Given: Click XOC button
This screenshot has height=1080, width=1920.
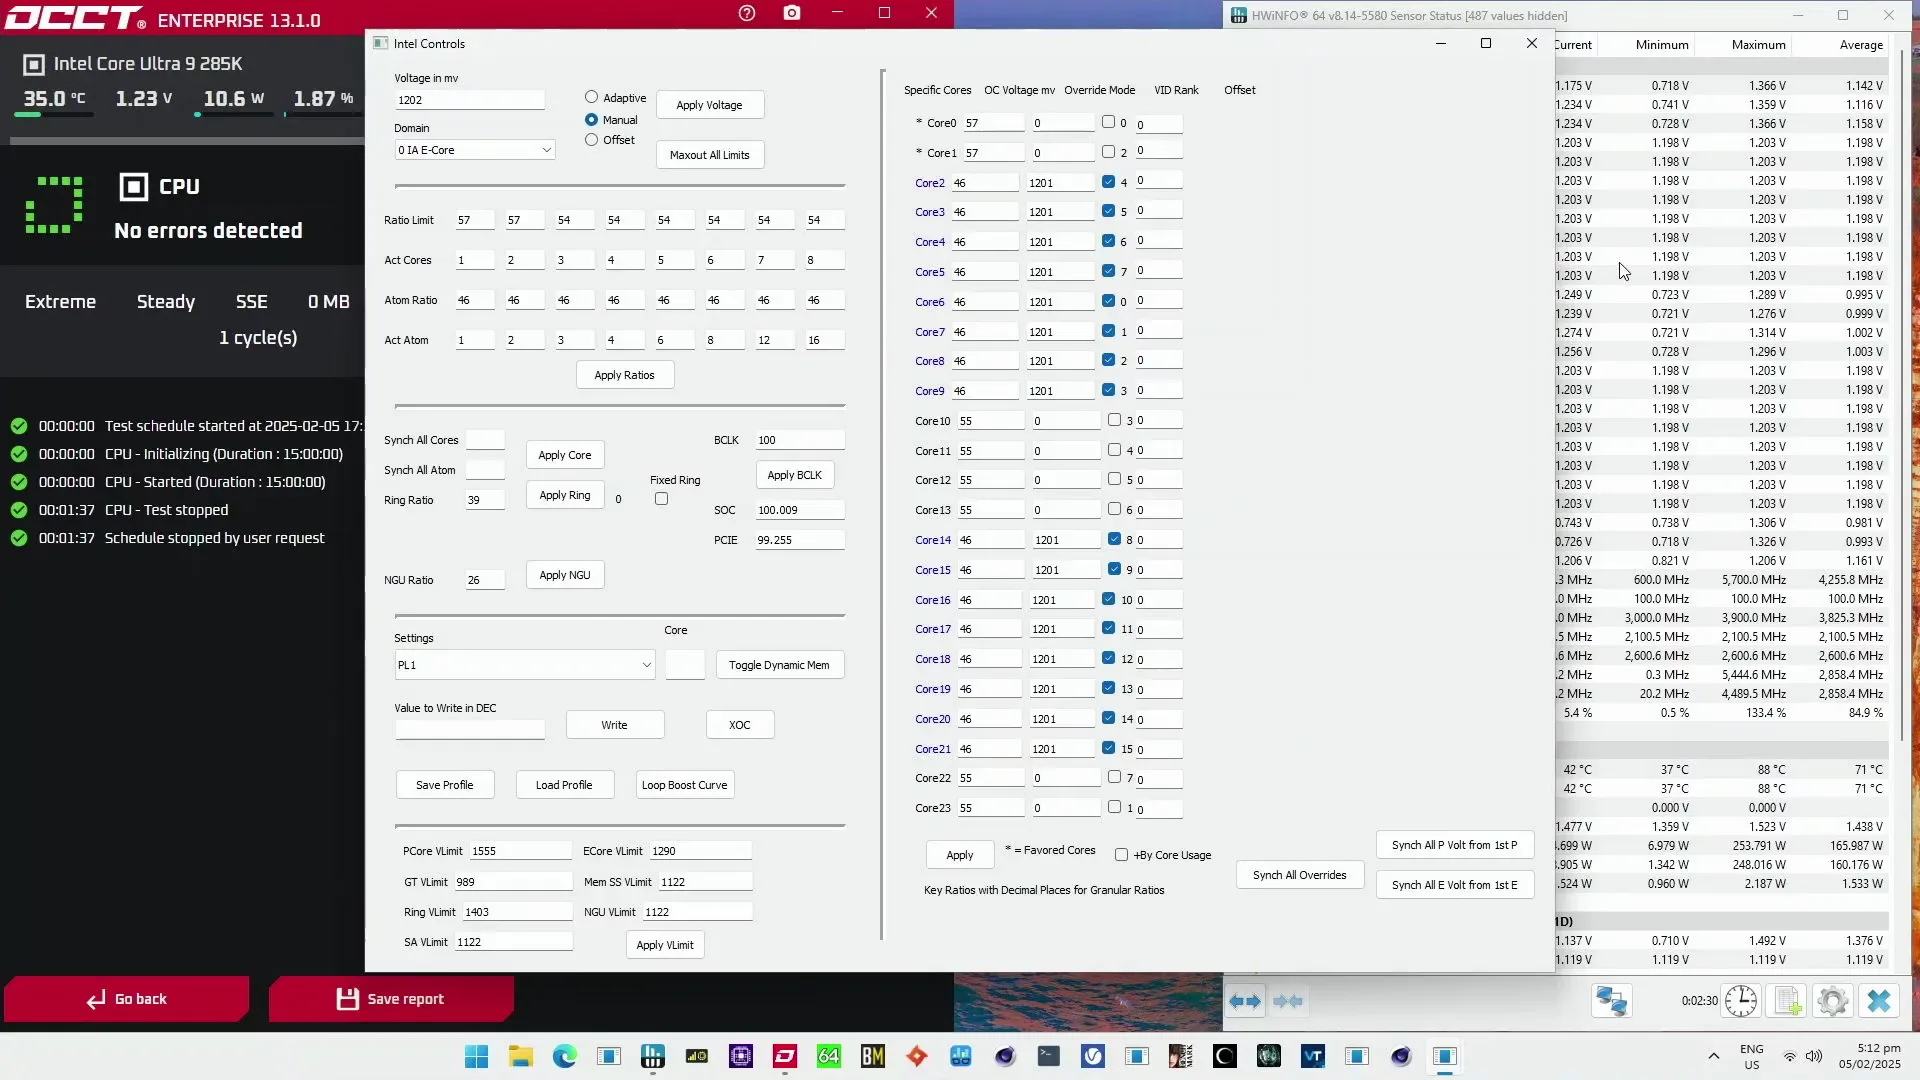Looking at the screenshot, I should tap(739, 725).
